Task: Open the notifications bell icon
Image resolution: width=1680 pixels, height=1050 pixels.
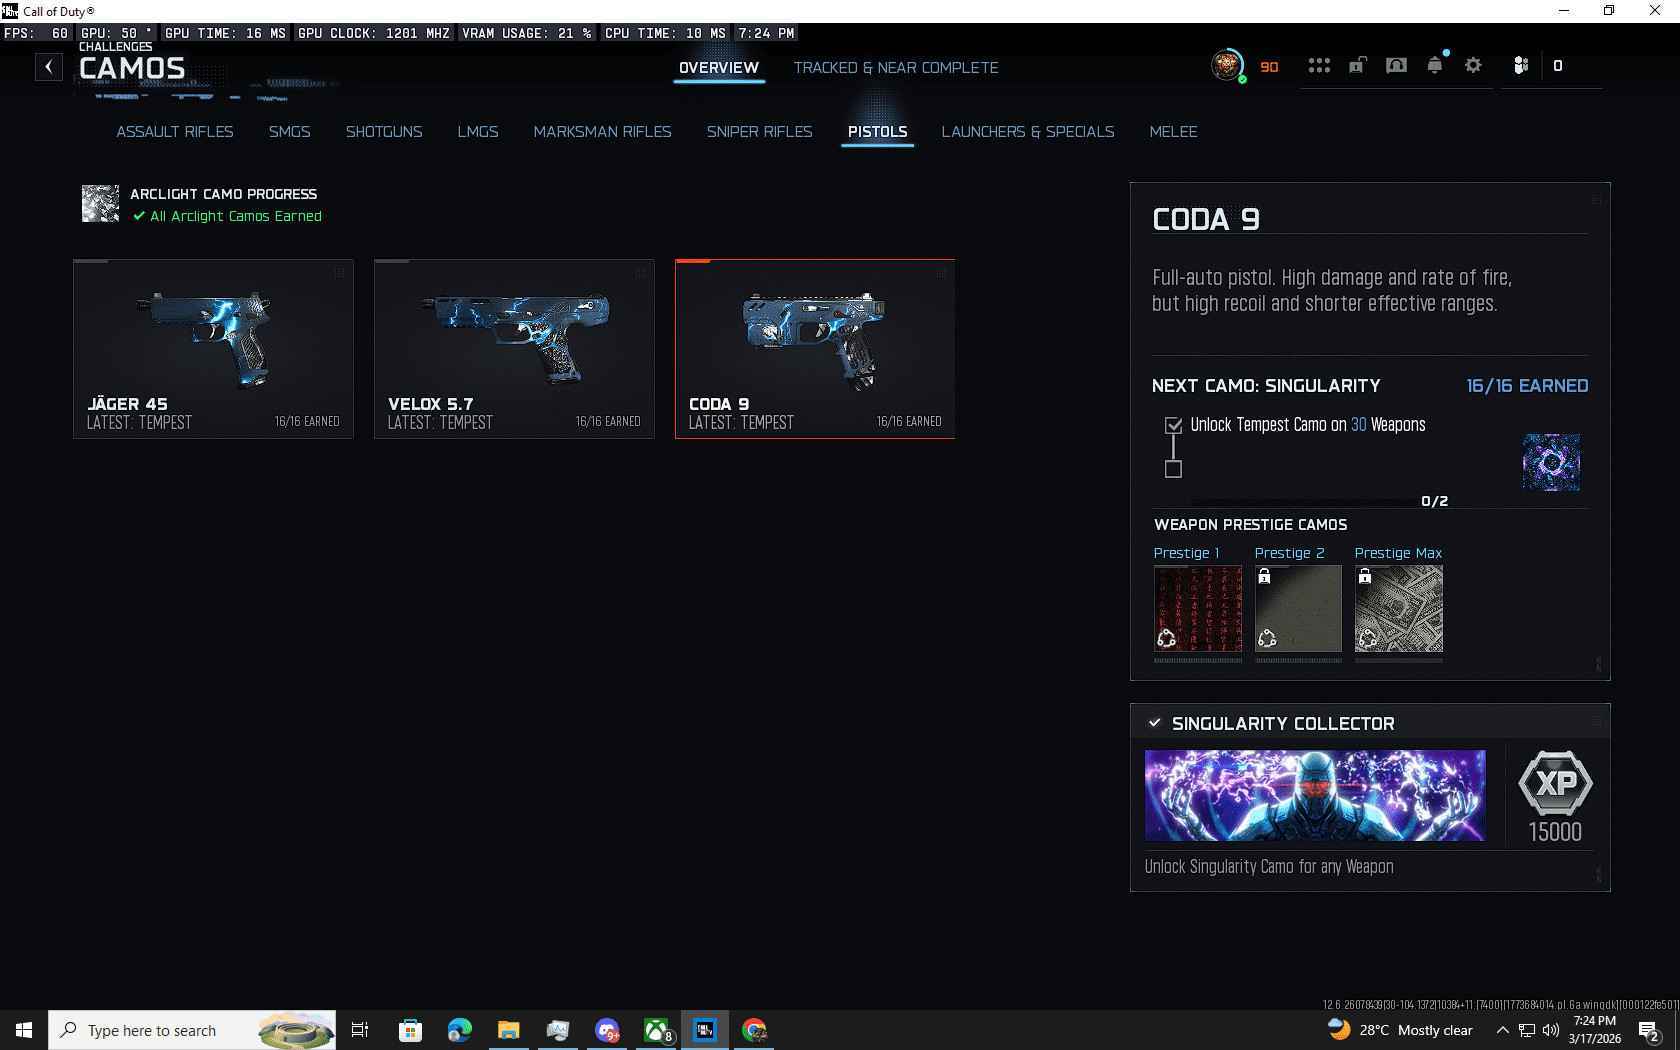Action: coord(1435,66)
